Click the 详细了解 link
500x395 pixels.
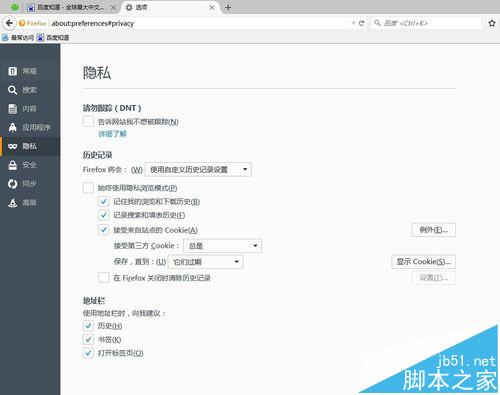[x=112, y=134]
